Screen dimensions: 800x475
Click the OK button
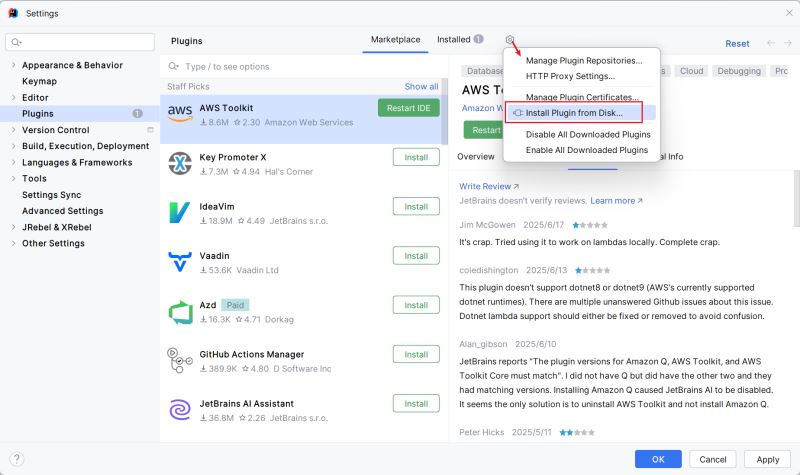point(658,459)
